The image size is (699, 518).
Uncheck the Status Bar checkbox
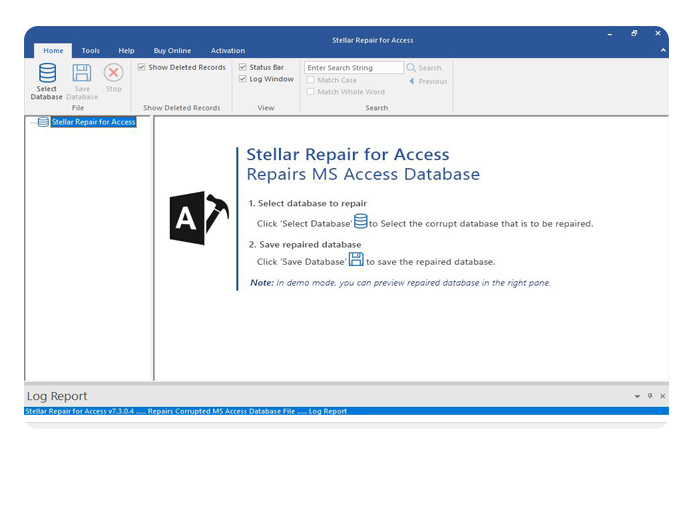[243, 67]
